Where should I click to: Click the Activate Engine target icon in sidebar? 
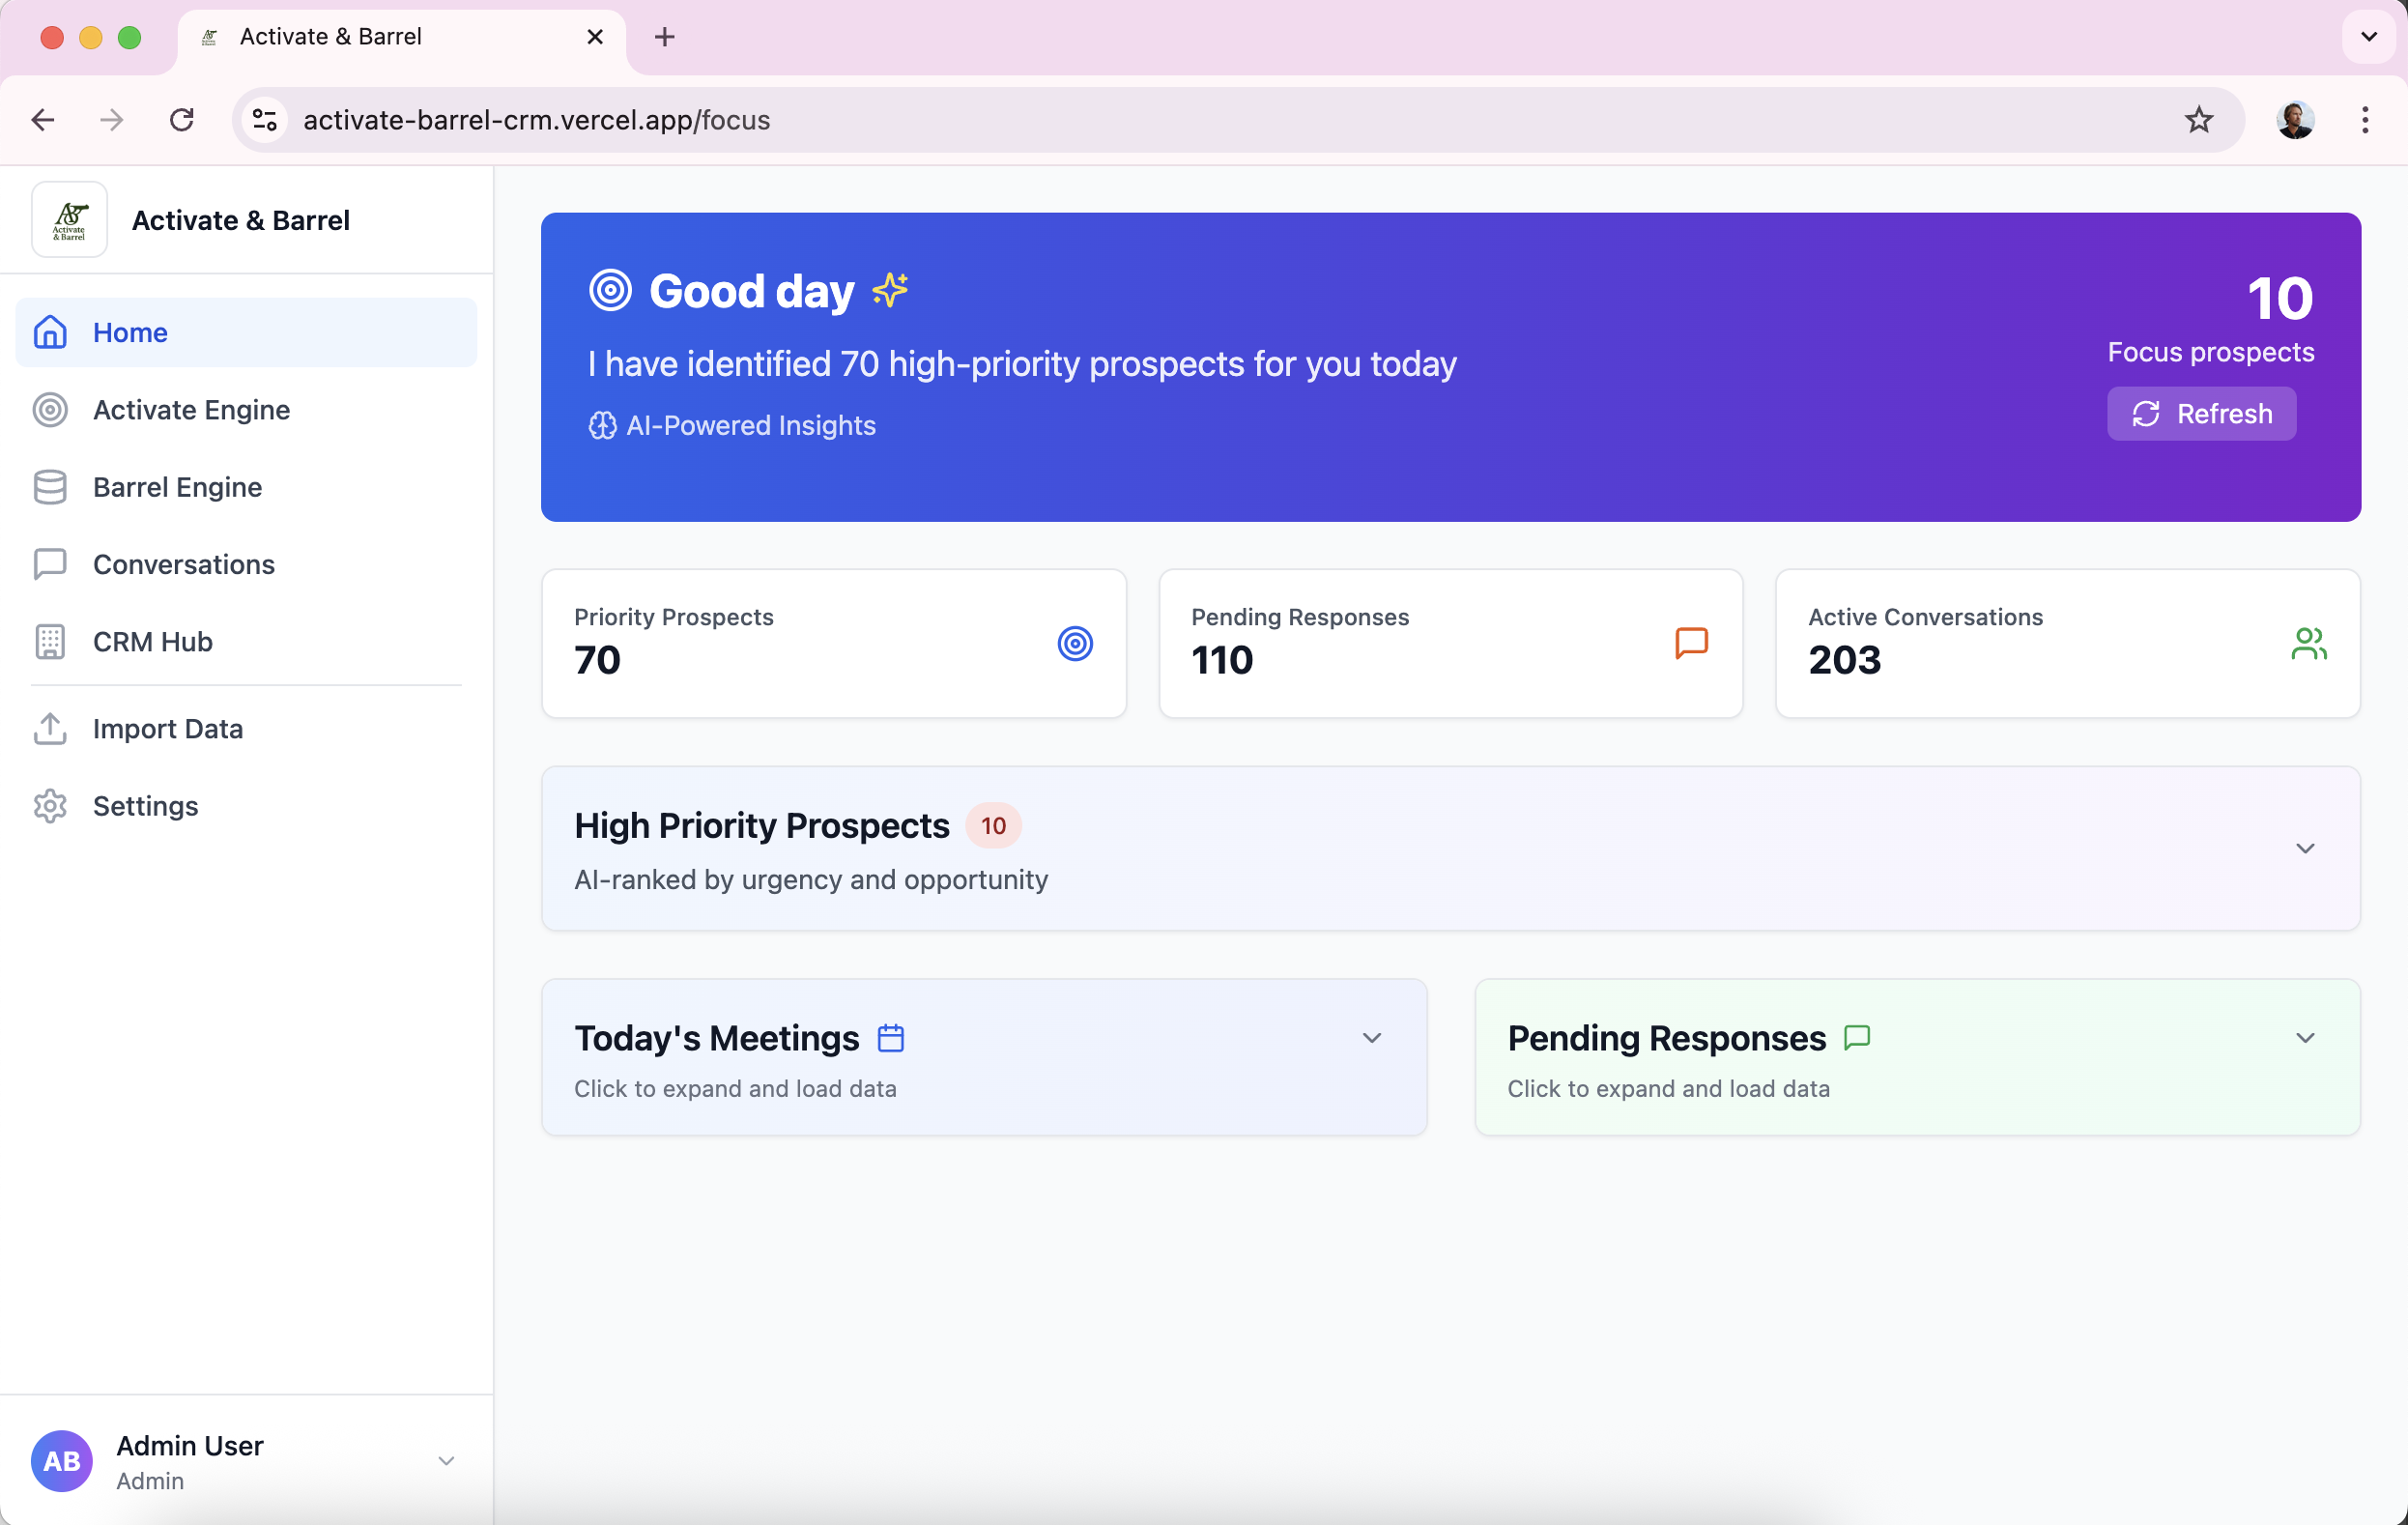[50, 410]
